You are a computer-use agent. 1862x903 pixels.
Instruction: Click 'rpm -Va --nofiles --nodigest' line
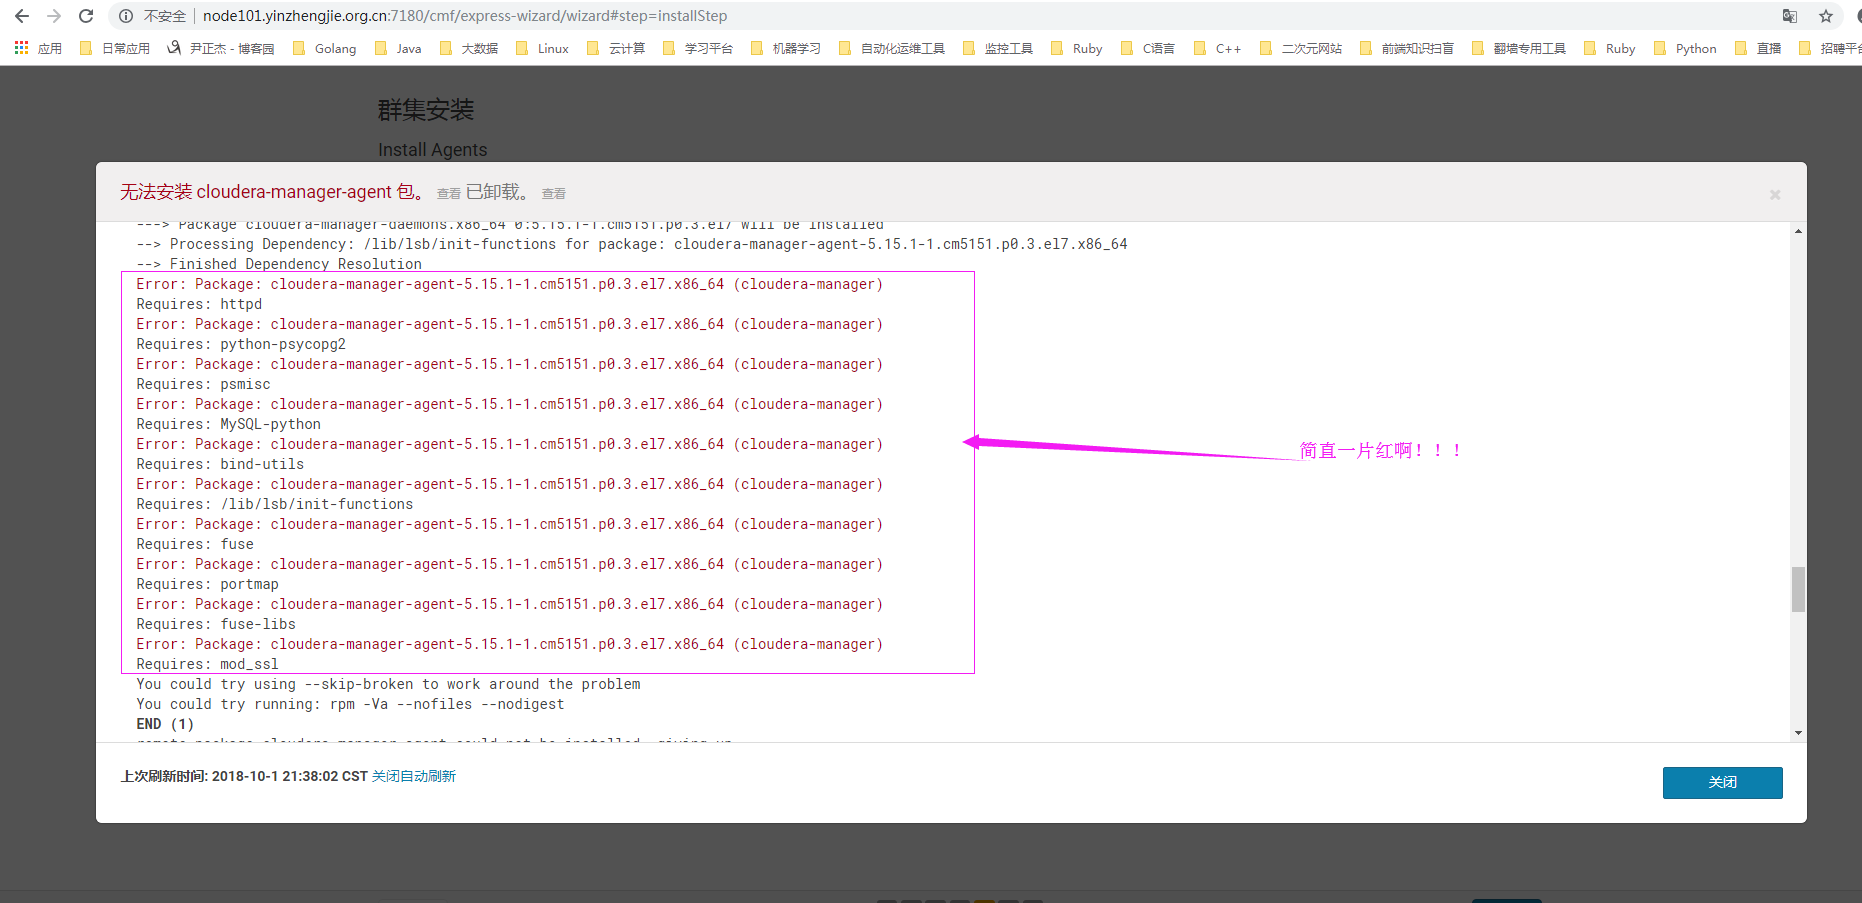[350, 704]
